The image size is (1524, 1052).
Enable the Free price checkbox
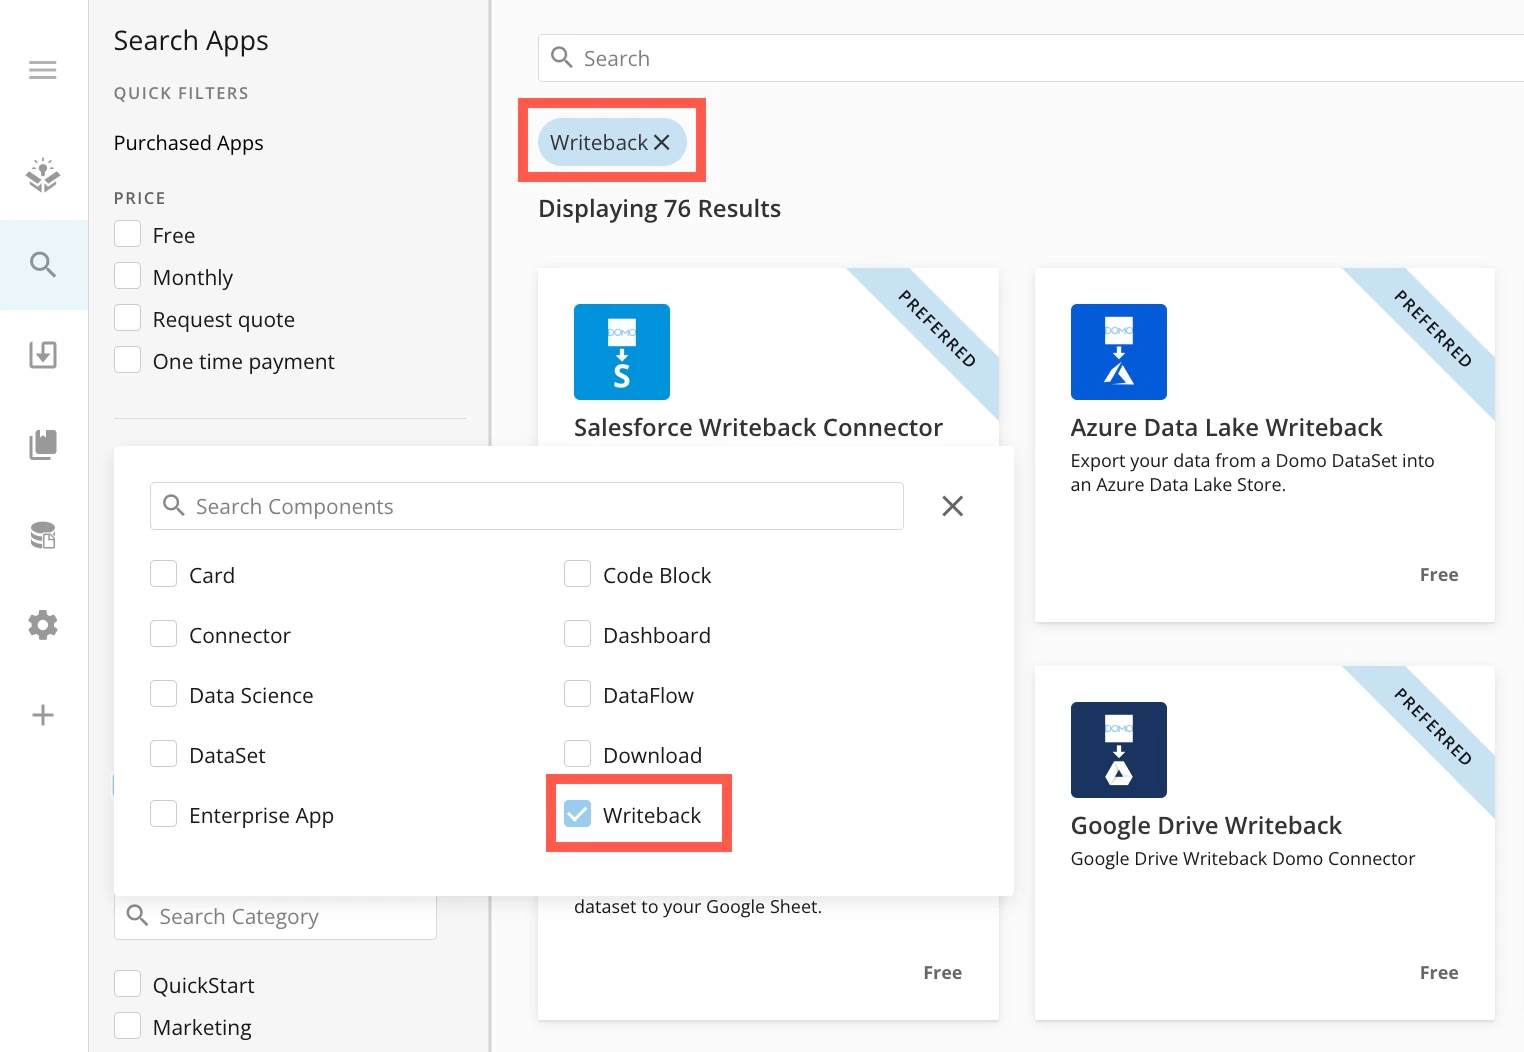click(x=127, y=234)
